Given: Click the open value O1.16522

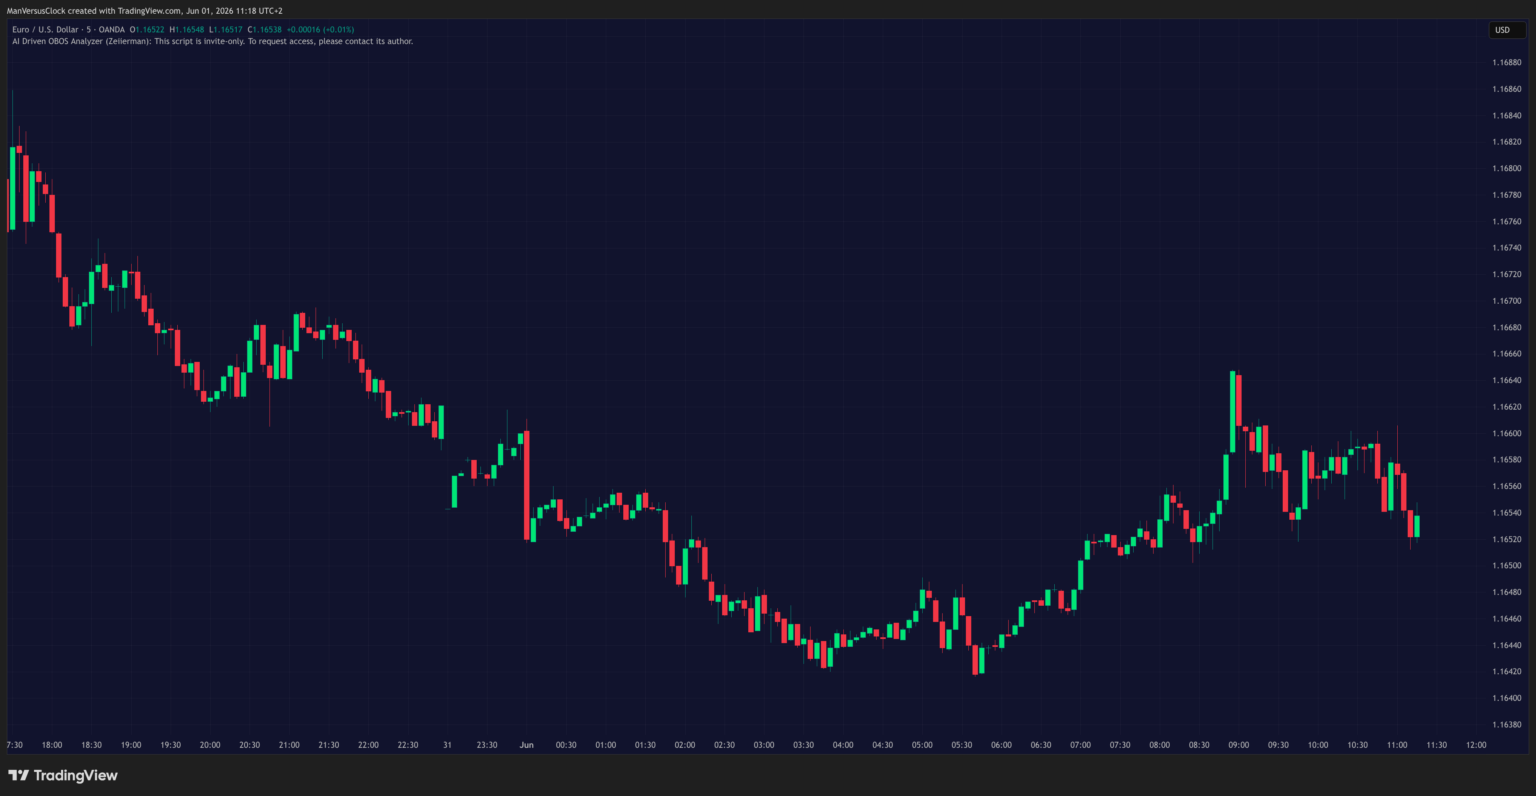Looking at the screenshot, I should [148, 30].
